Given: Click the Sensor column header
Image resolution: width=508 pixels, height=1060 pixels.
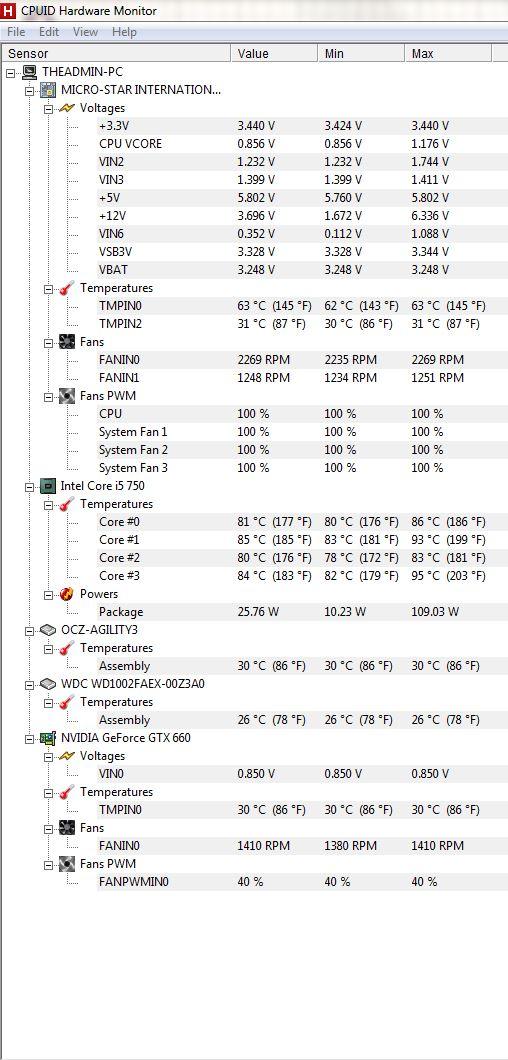Looking at the screenshot, I should pyautogui.click(x=116, y=53).
